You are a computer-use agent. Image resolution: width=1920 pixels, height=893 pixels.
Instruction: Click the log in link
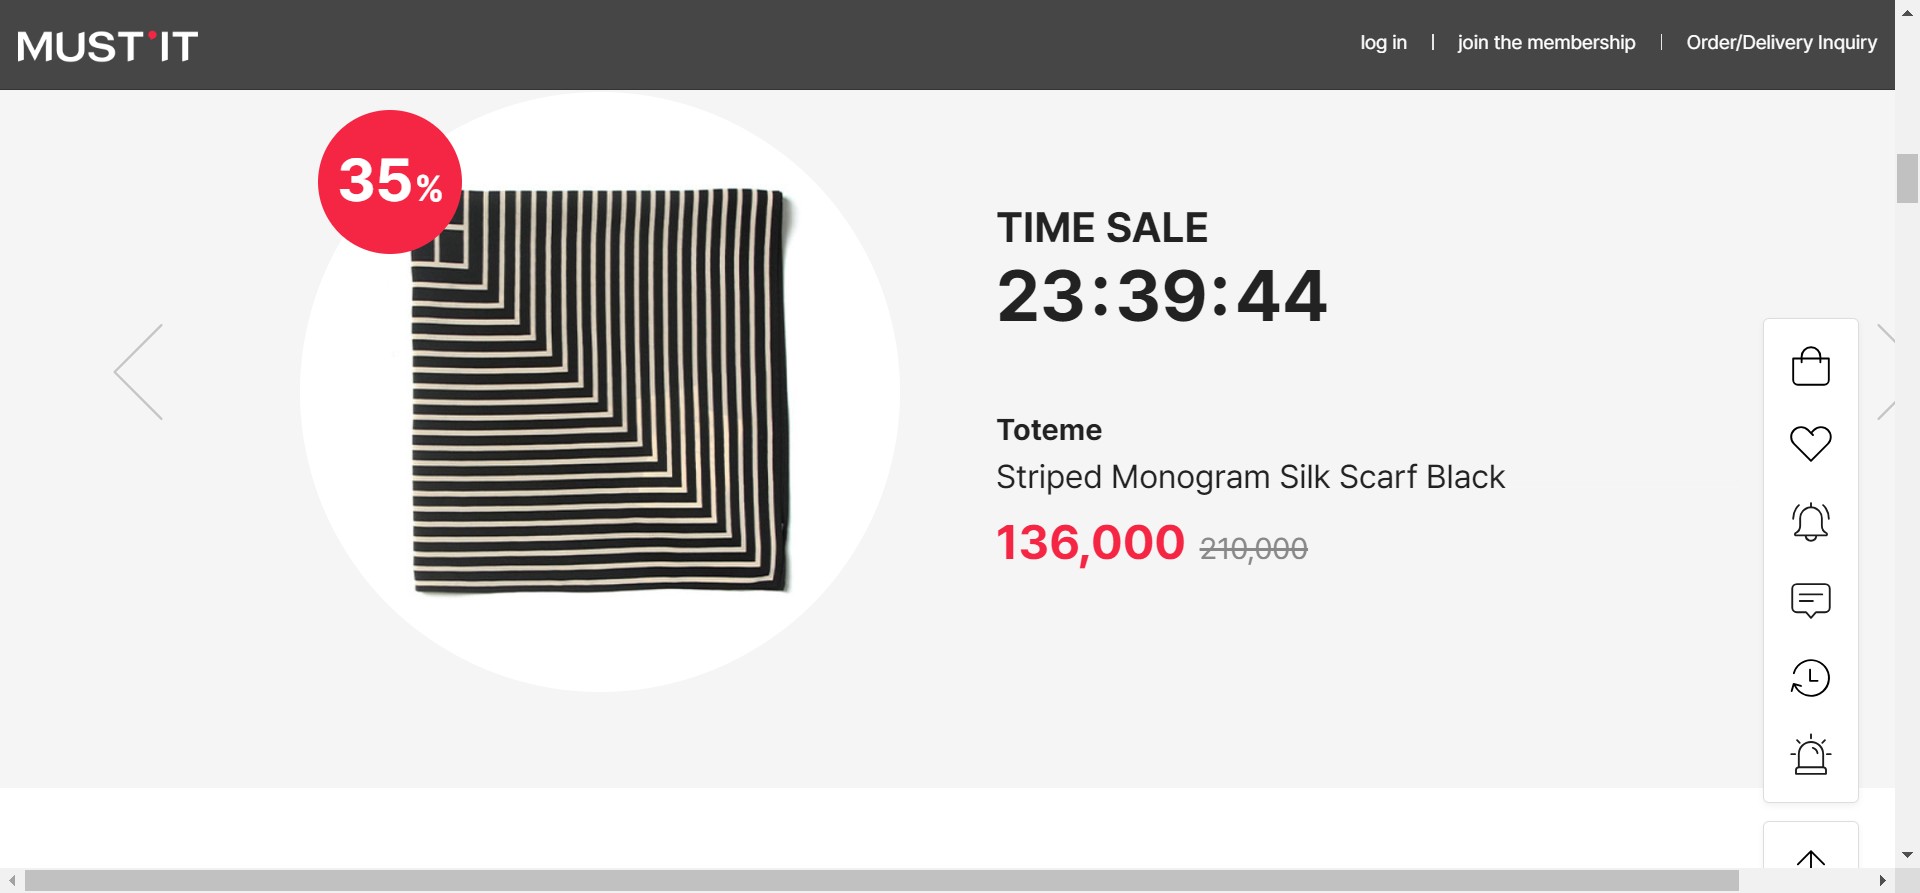[1383, 43]
